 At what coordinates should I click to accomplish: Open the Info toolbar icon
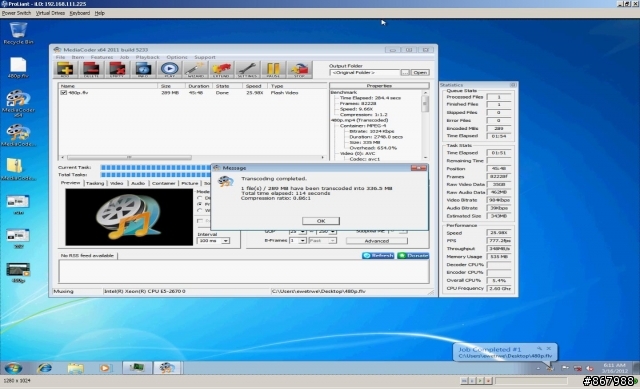[143, 69]
